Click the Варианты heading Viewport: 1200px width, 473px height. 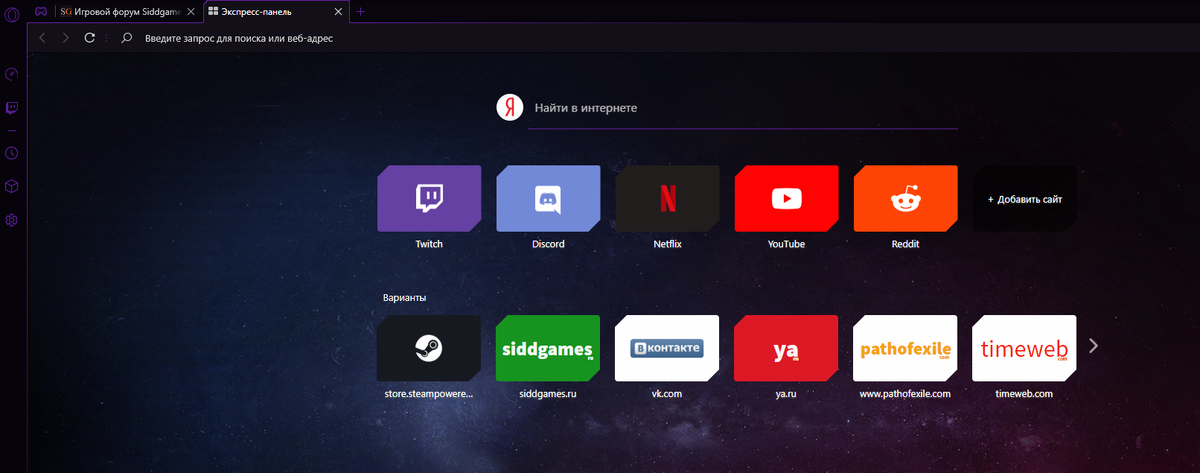click(404, 298)
